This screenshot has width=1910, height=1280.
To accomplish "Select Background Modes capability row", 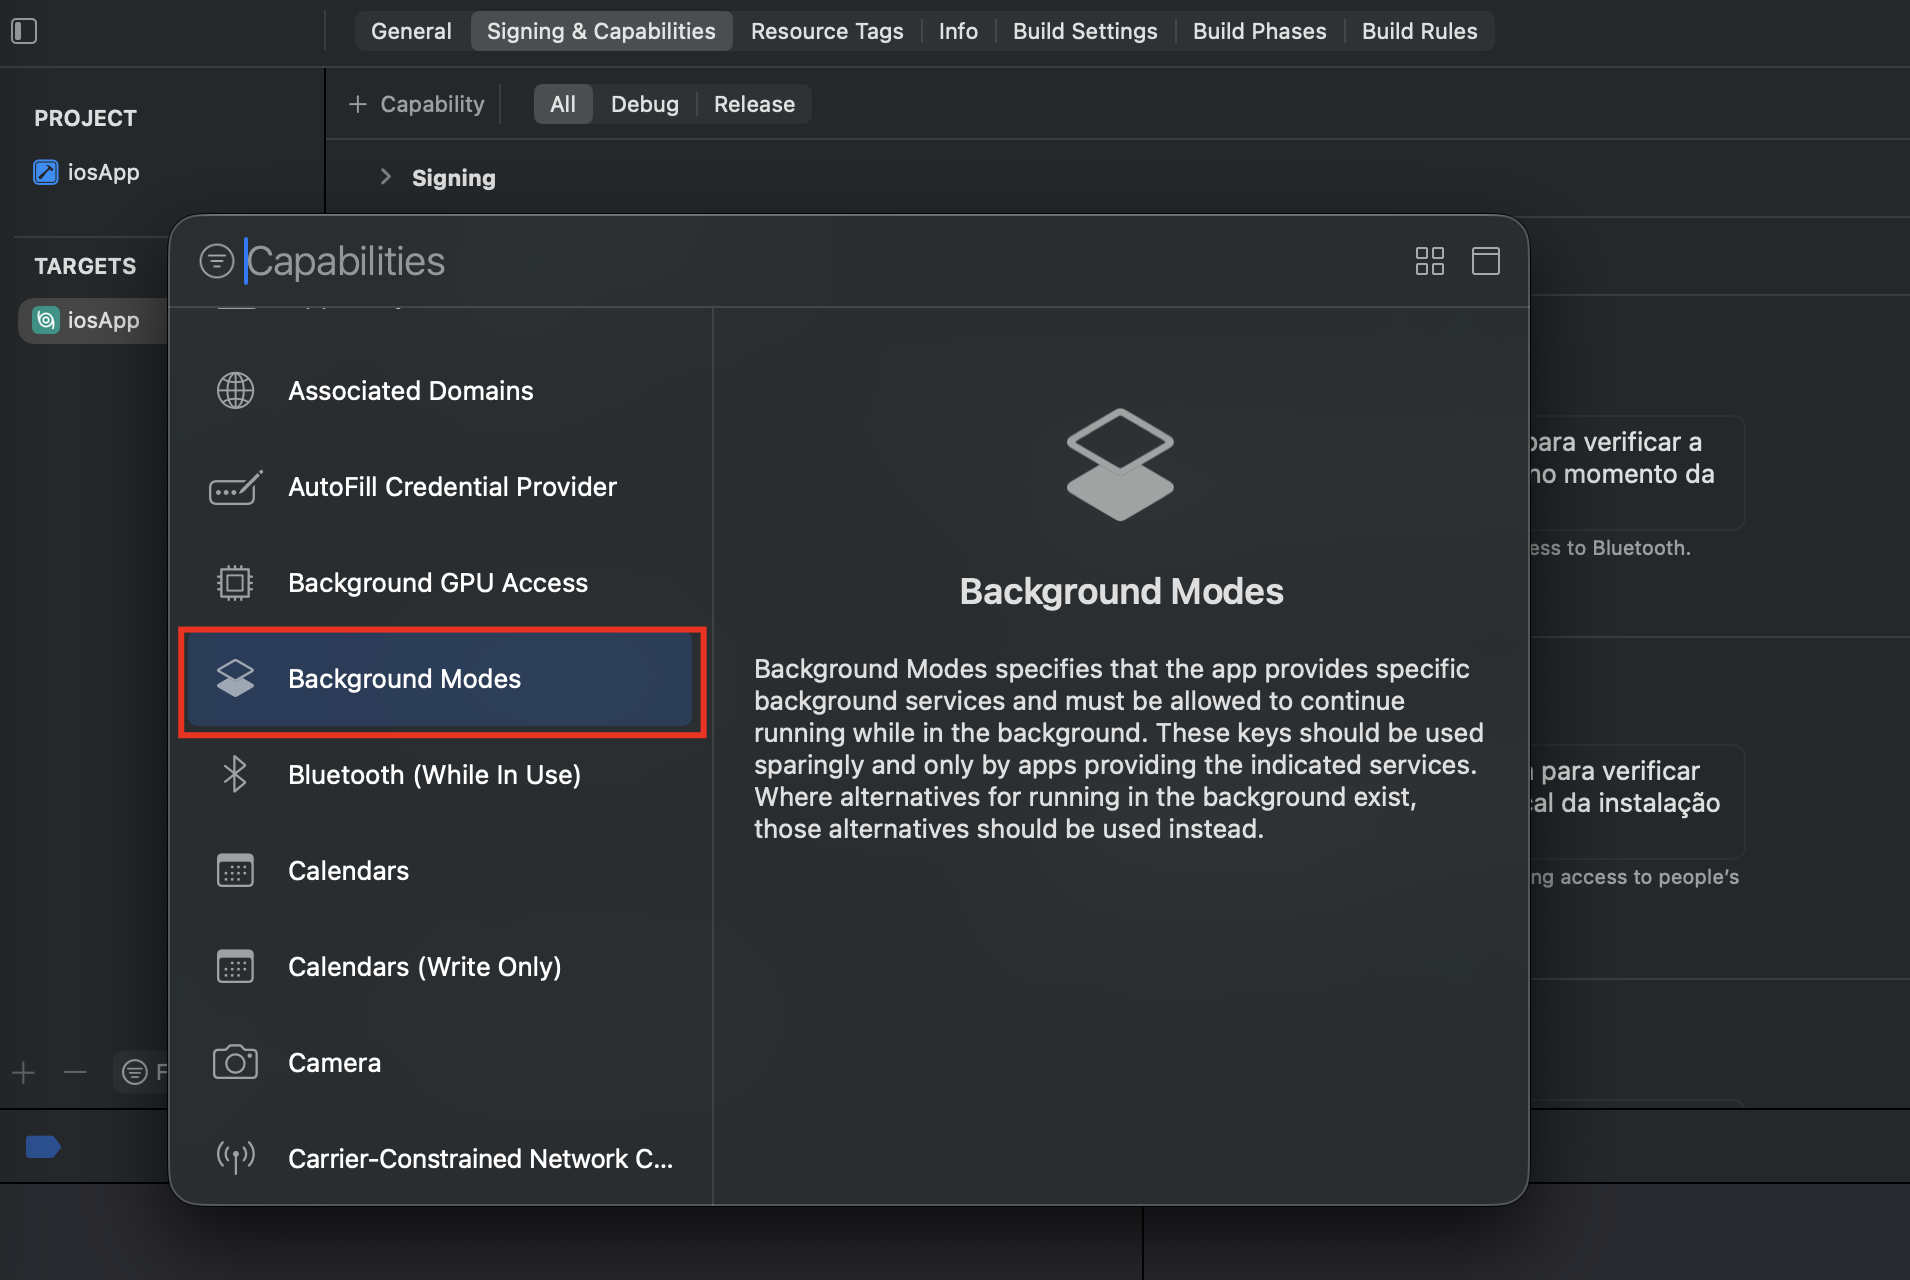I will point(440,679).
